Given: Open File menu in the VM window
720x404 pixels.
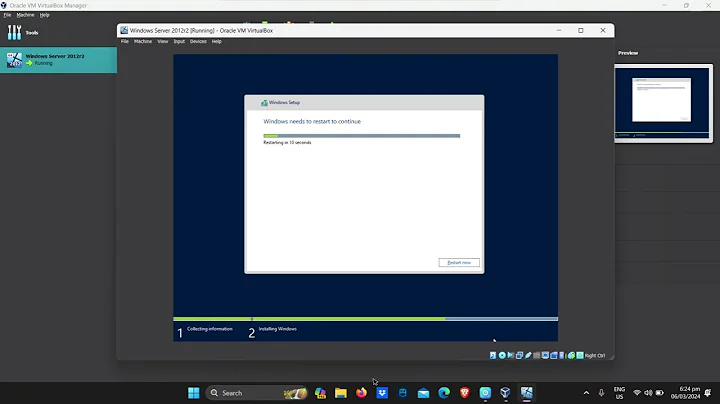Looking at the screenshot, I should 124,41.
